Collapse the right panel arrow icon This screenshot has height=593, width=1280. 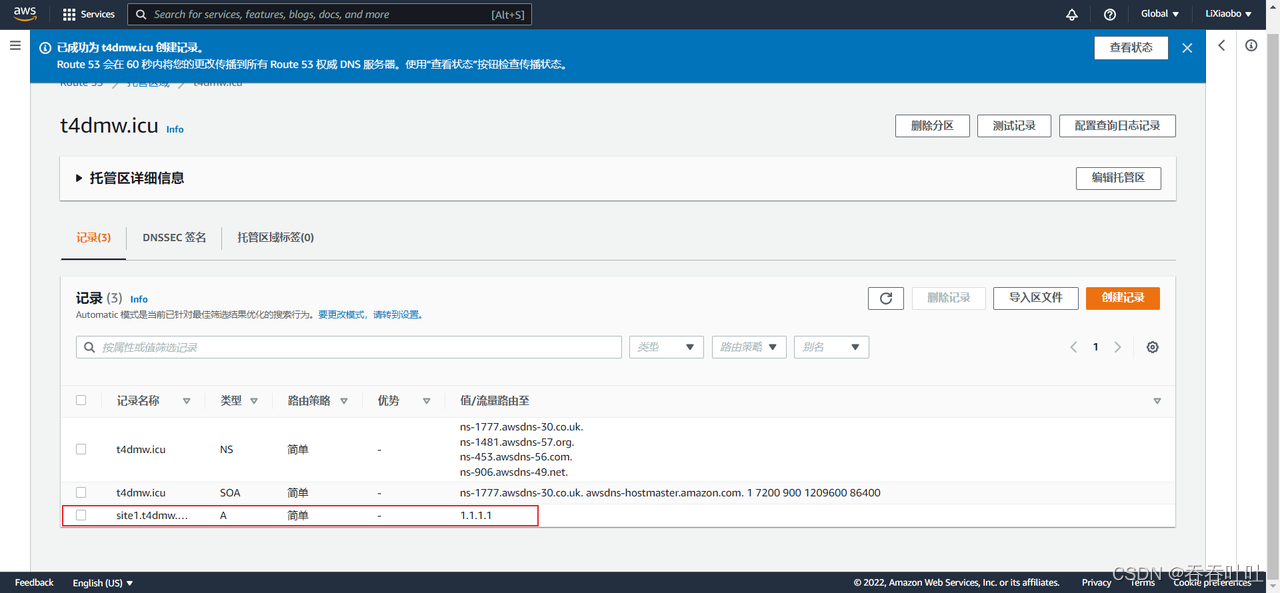tap(1221, 46)
